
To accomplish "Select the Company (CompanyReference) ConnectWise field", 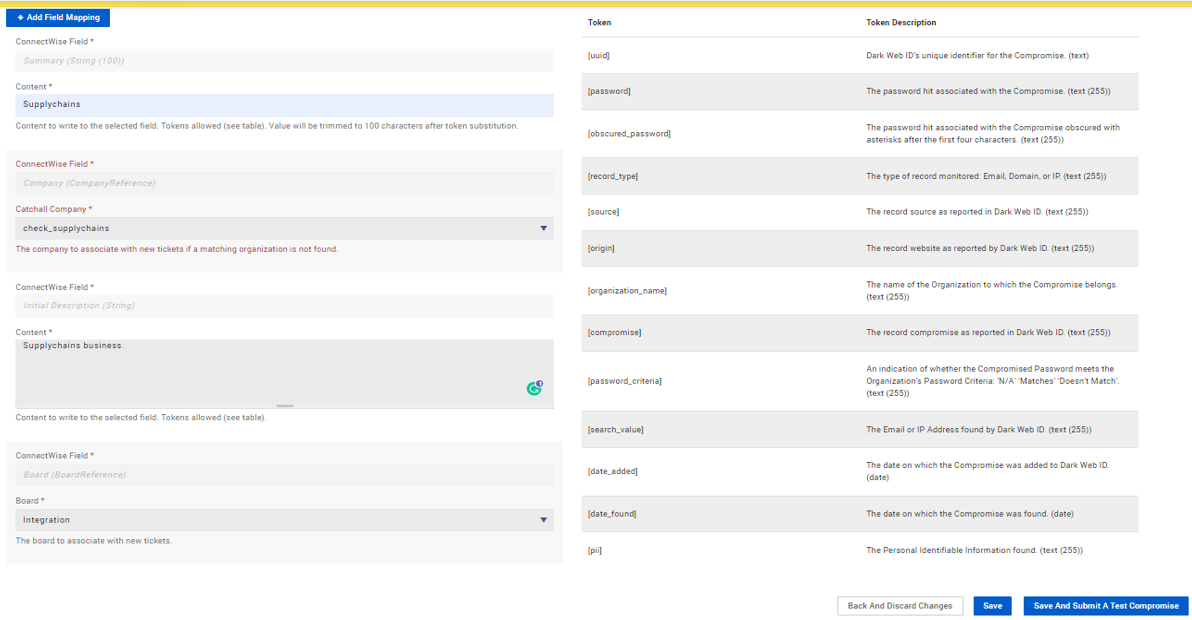I will (x=284, y=183).
